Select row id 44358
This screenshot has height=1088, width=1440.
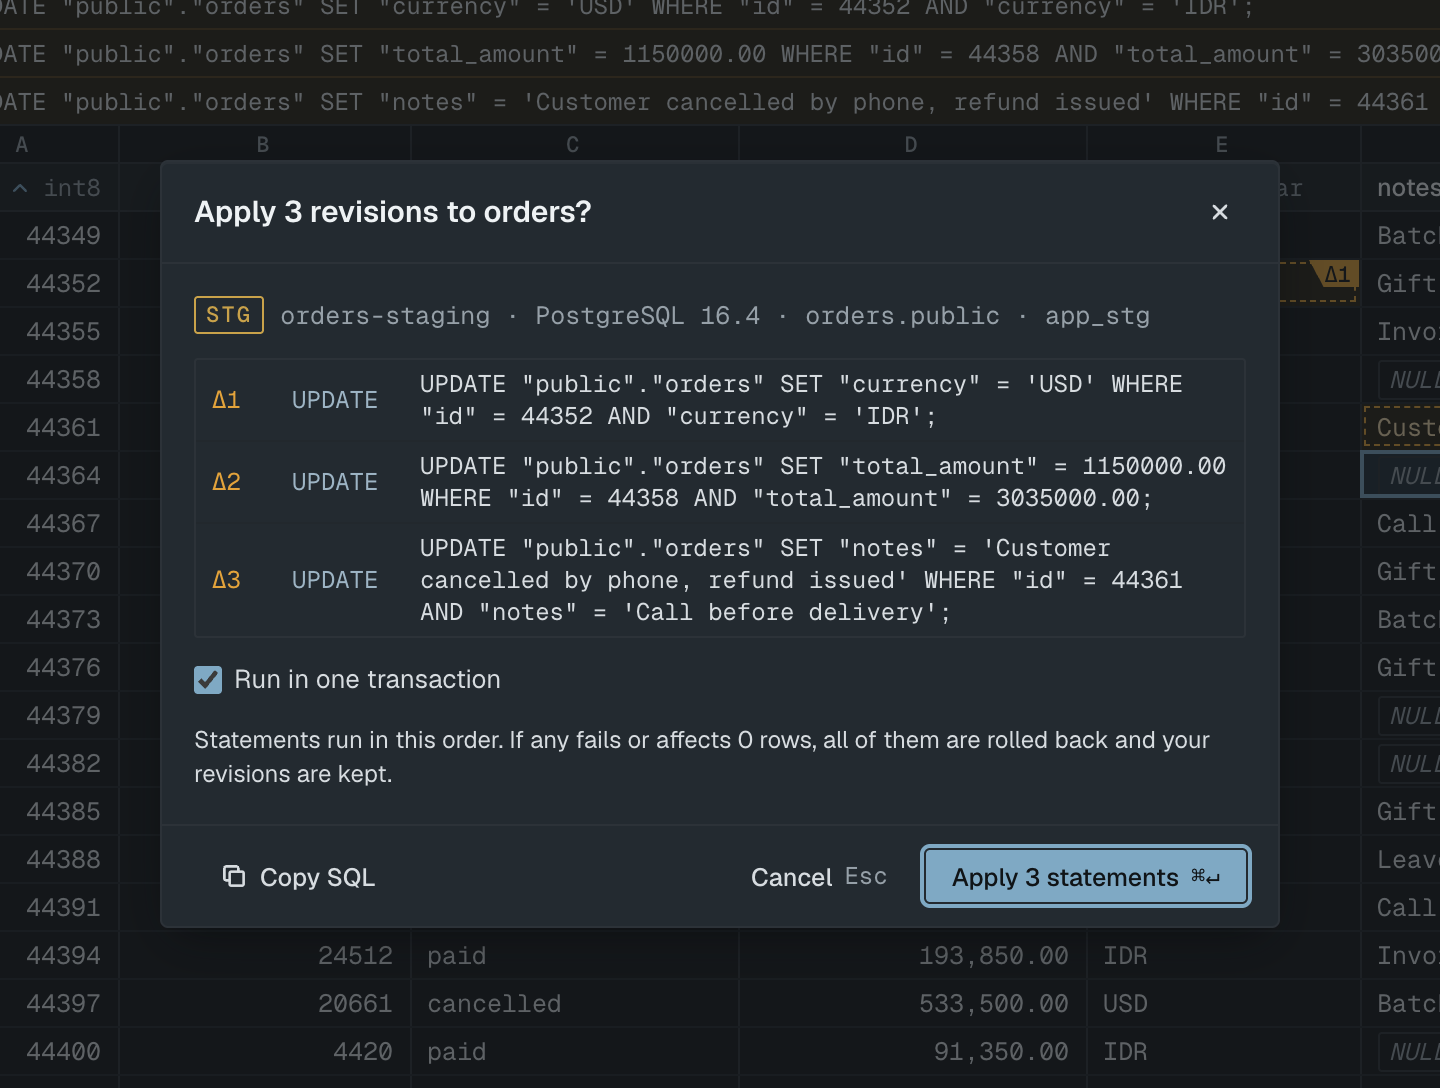click(x=63, y=380)
